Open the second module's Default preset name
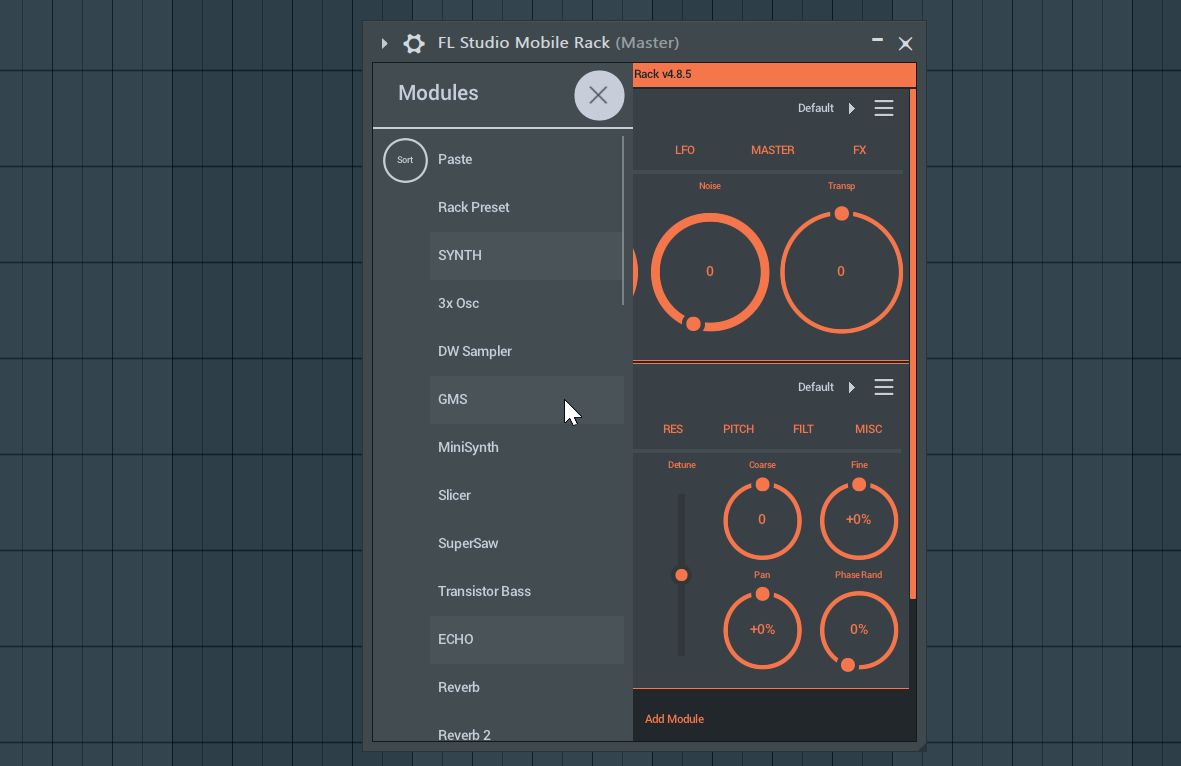1181x766 pixels. tap(816, 387)
